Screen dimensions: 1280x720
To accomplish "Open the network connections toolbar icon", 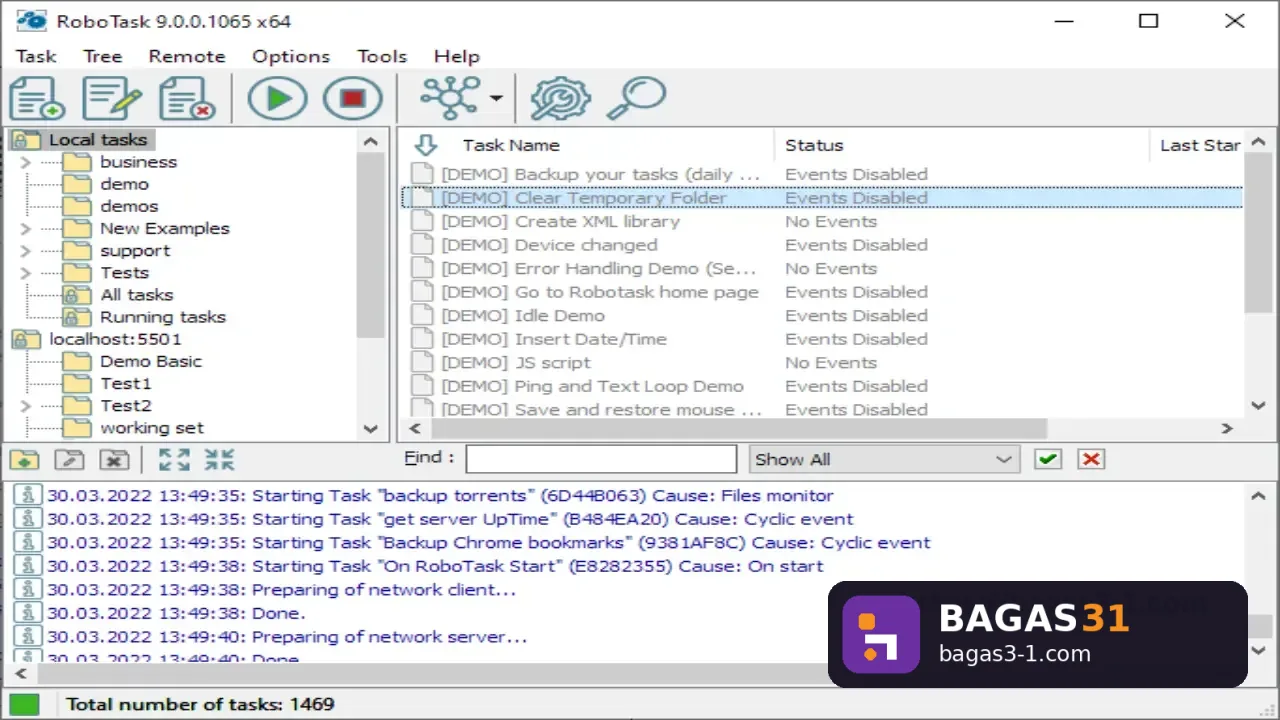I will pyautogui.click(x=450, y=98).
